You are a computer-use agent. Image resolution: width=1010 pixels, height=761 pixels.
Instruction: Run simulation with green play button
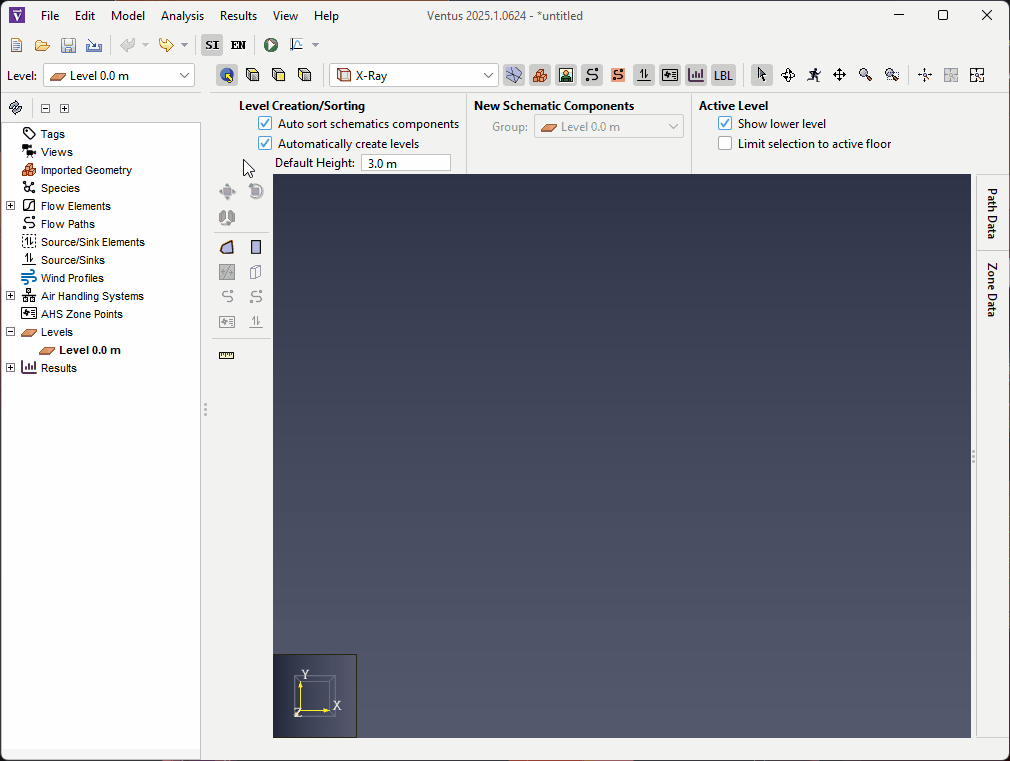(271, 45)
